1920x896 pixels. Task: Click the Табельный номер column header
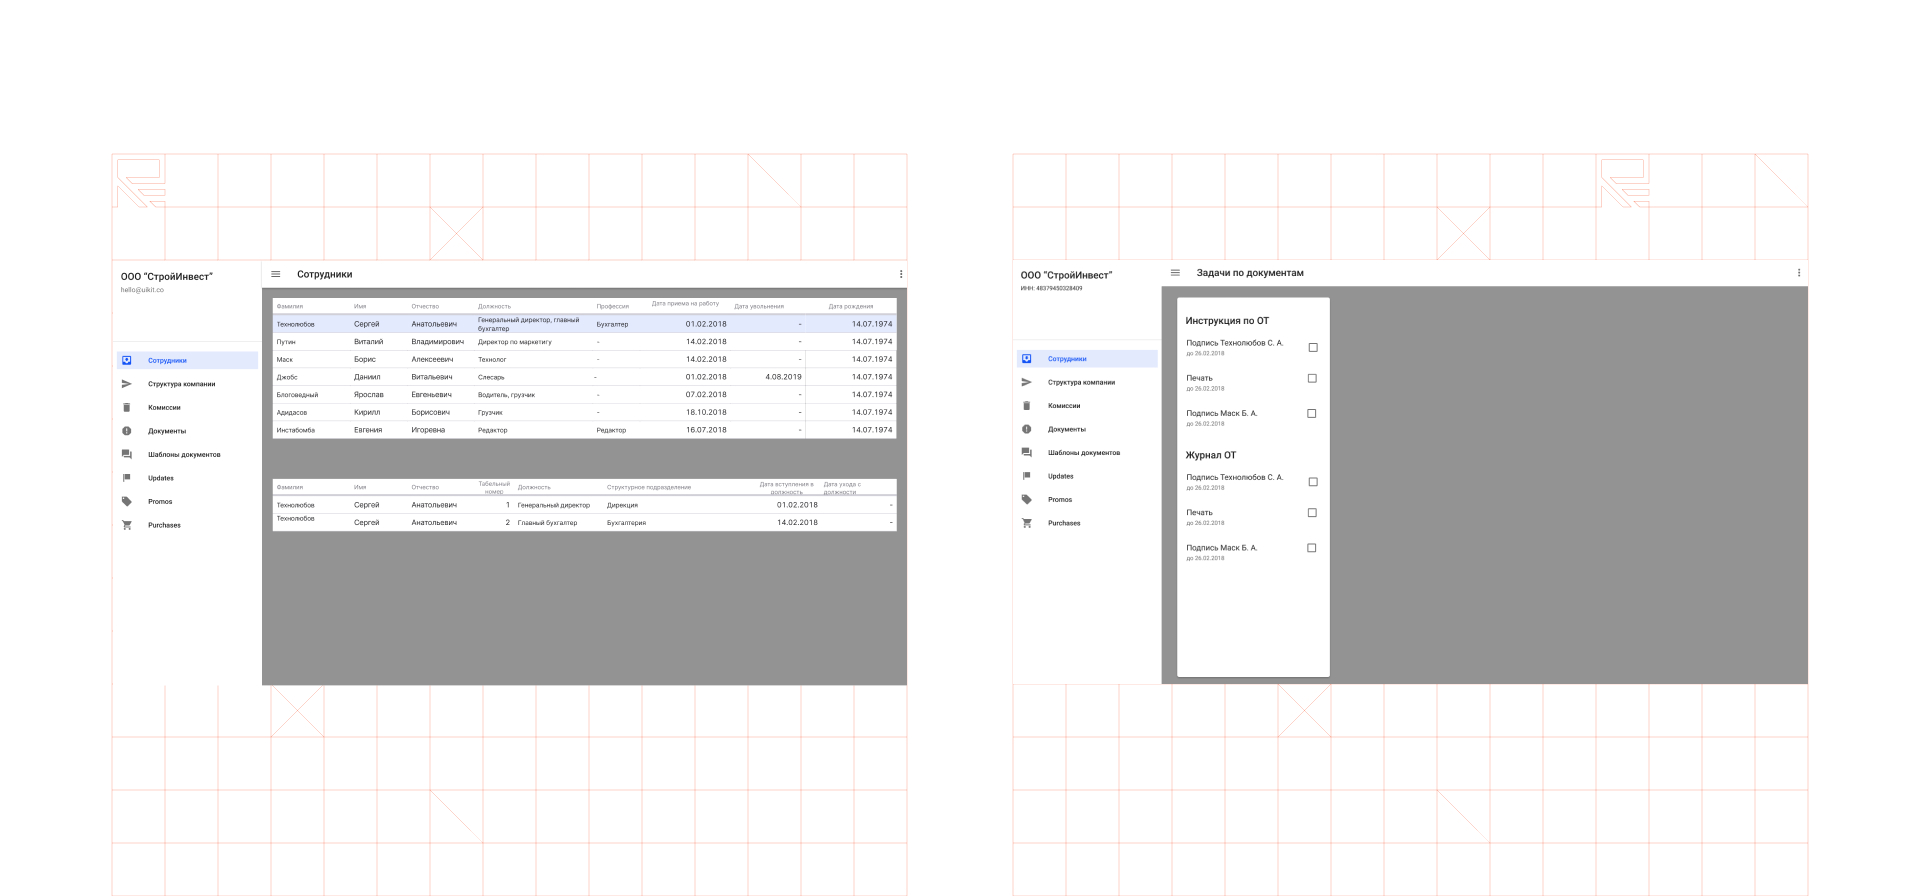(x=494, y=487)
